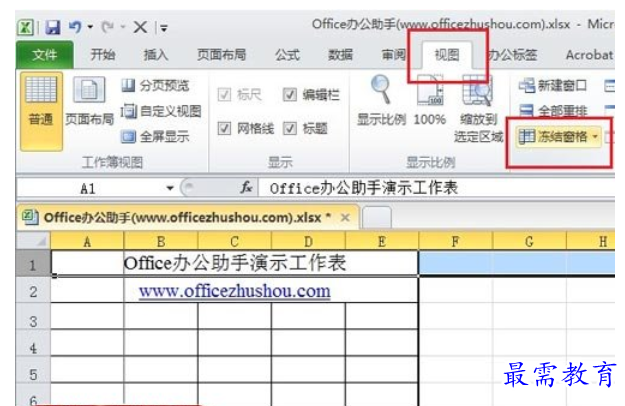Undo the last action
625x406 pixels.
[x=75, y=27]
